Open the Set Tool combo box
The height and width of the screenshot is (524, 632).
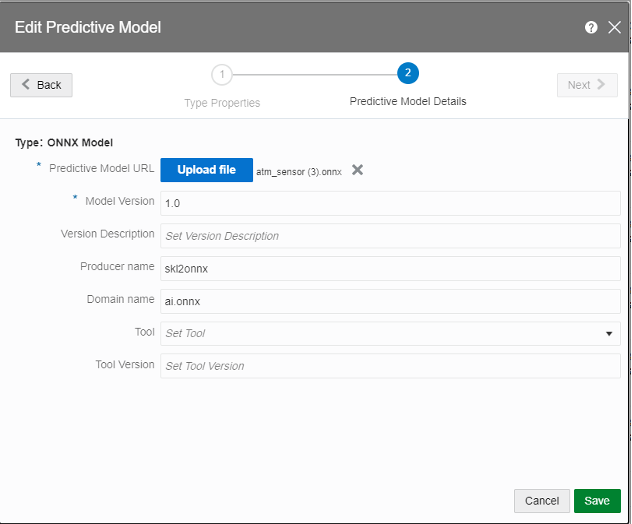380,333
